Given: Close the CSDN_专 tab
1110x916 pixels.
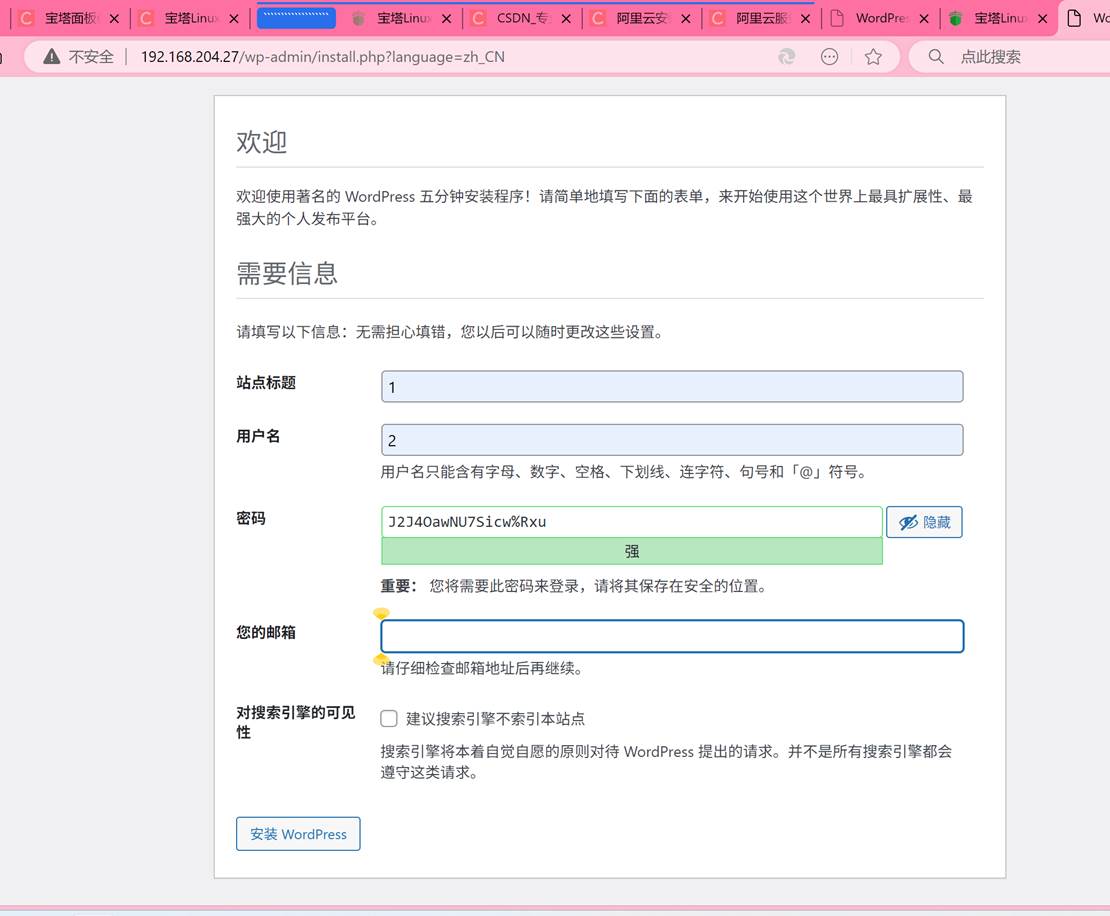Looking at the screenshot, I should (x=566, y=19).
